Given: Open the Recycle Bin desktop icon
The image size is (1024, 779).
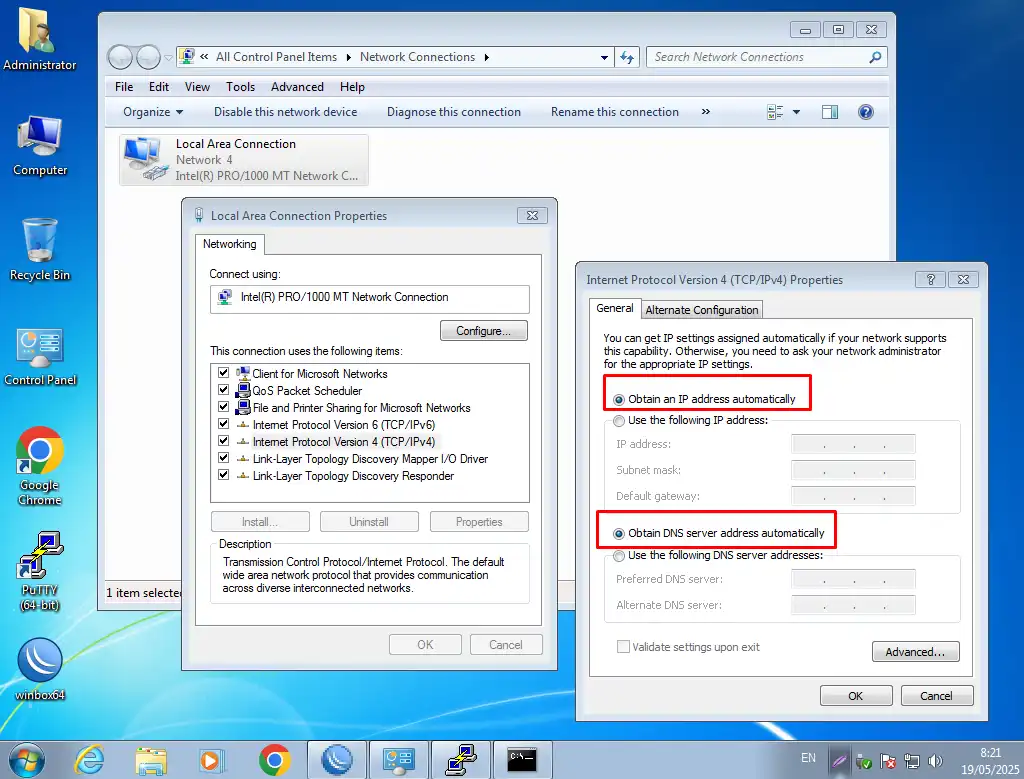Looking at the screenshot, I should tap(40, 244).
